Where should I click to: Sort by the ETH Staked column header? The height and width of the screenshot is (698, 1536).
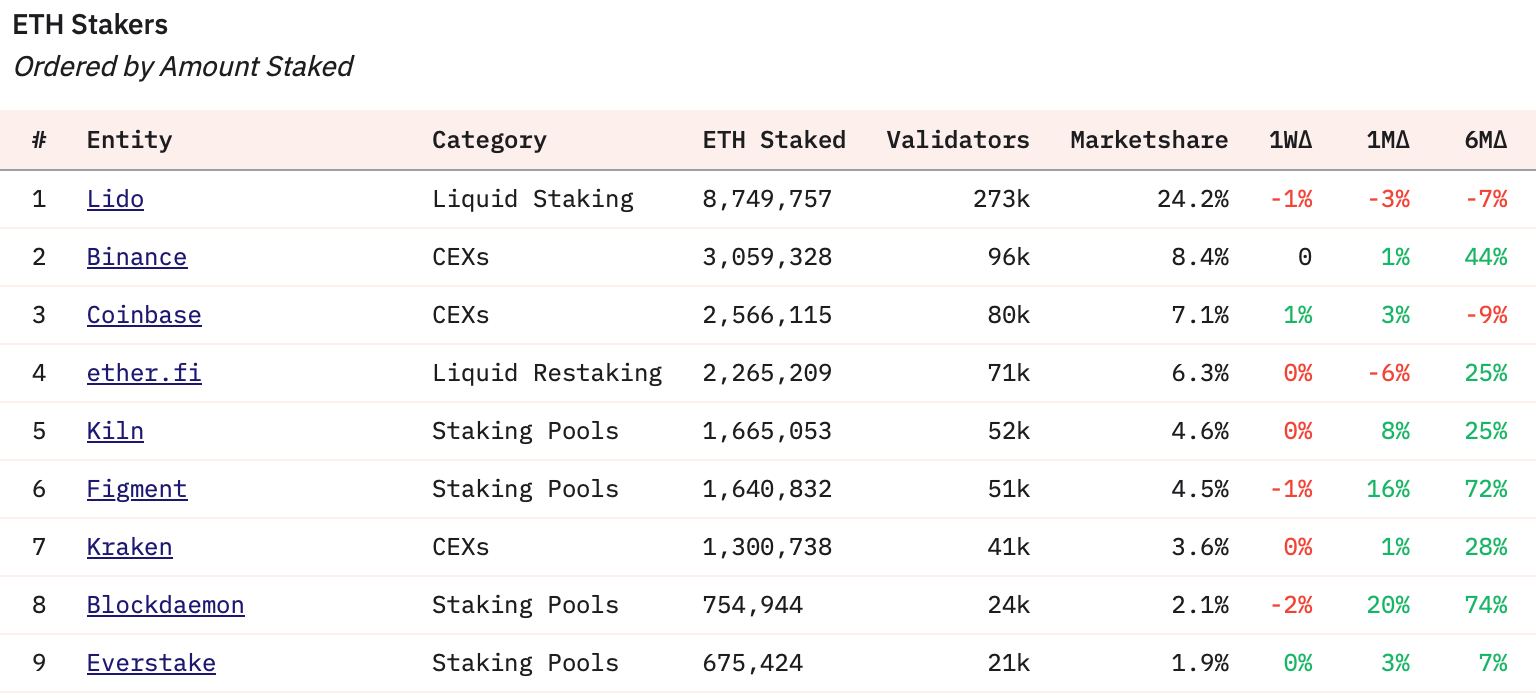click(774, 140)
